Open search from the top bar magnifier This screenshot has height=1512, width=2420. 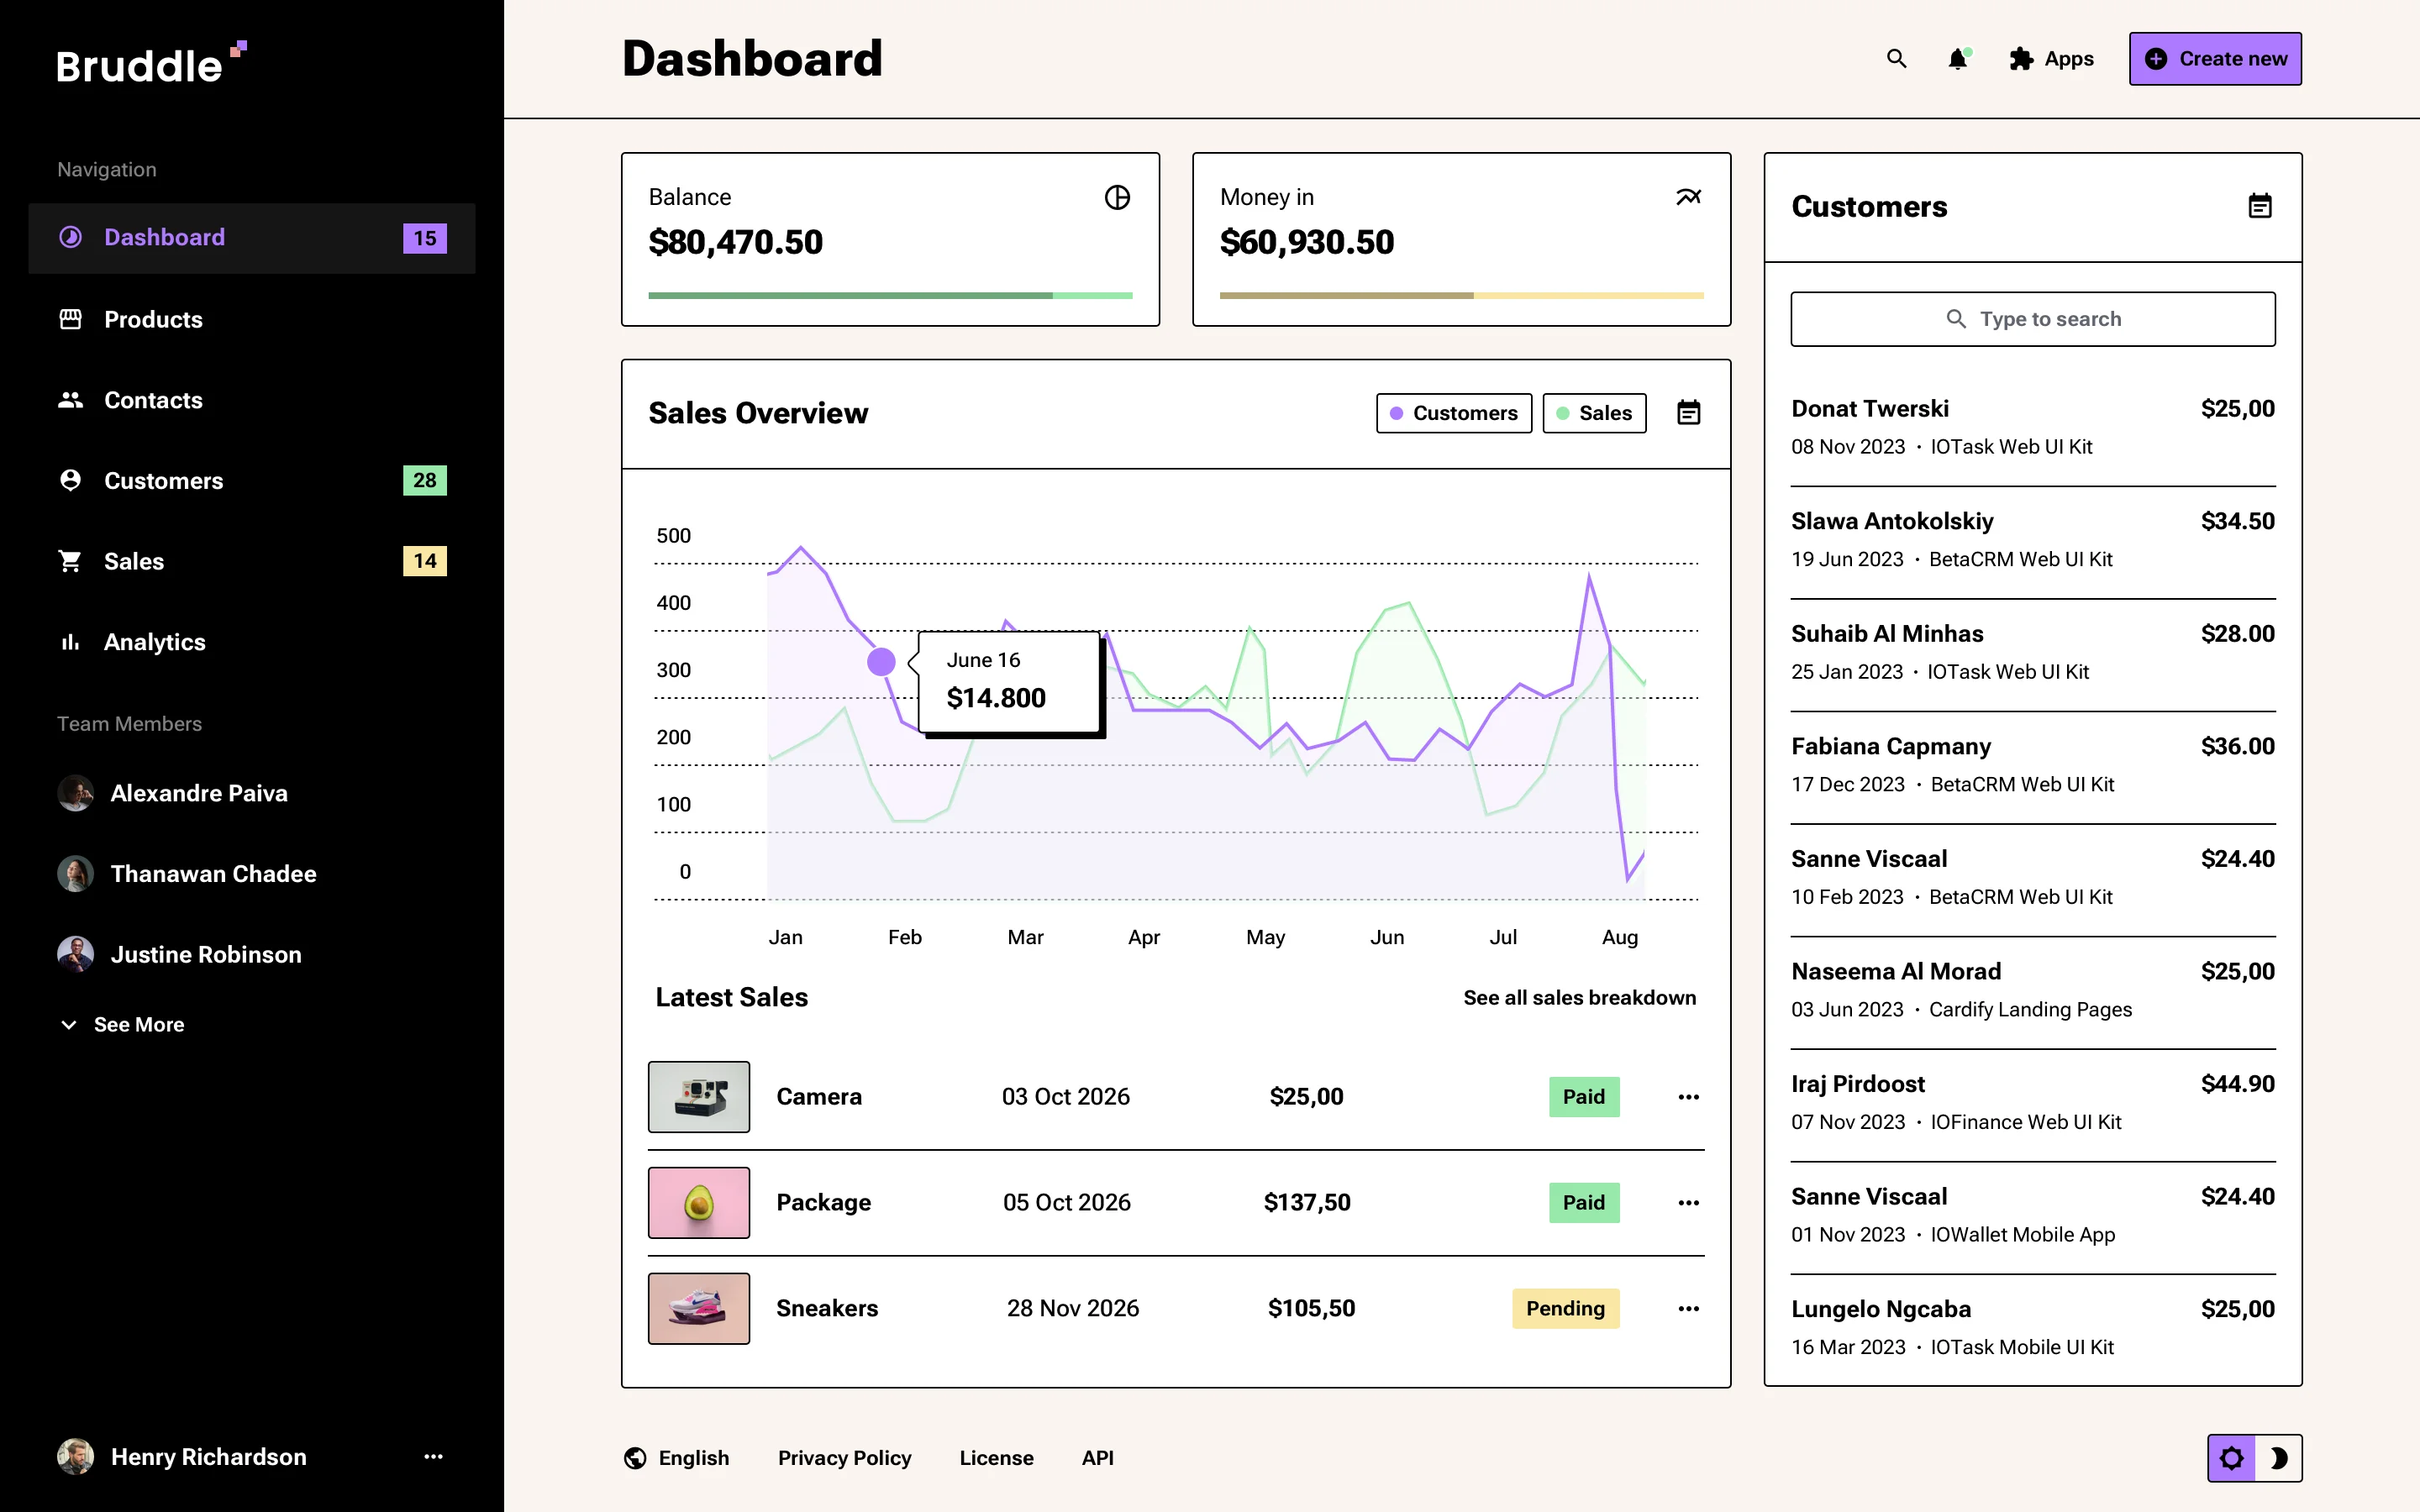point(1896,59)
